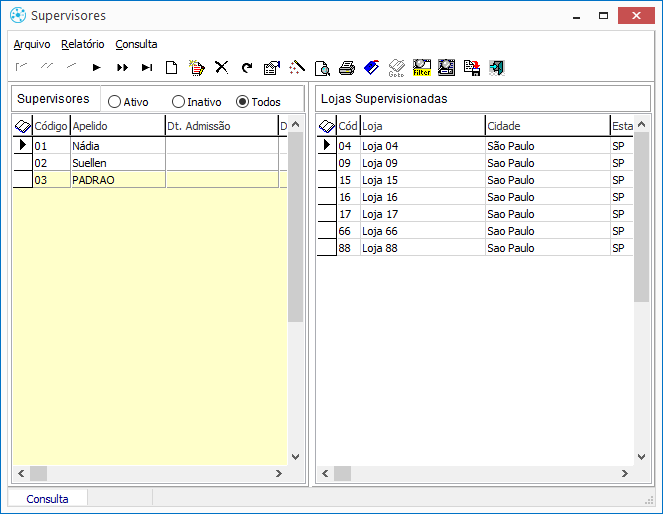The height and width of the screenshot is (514, 663).
Task: Click the Loja 66 cell
Action: tap(422, 231)
